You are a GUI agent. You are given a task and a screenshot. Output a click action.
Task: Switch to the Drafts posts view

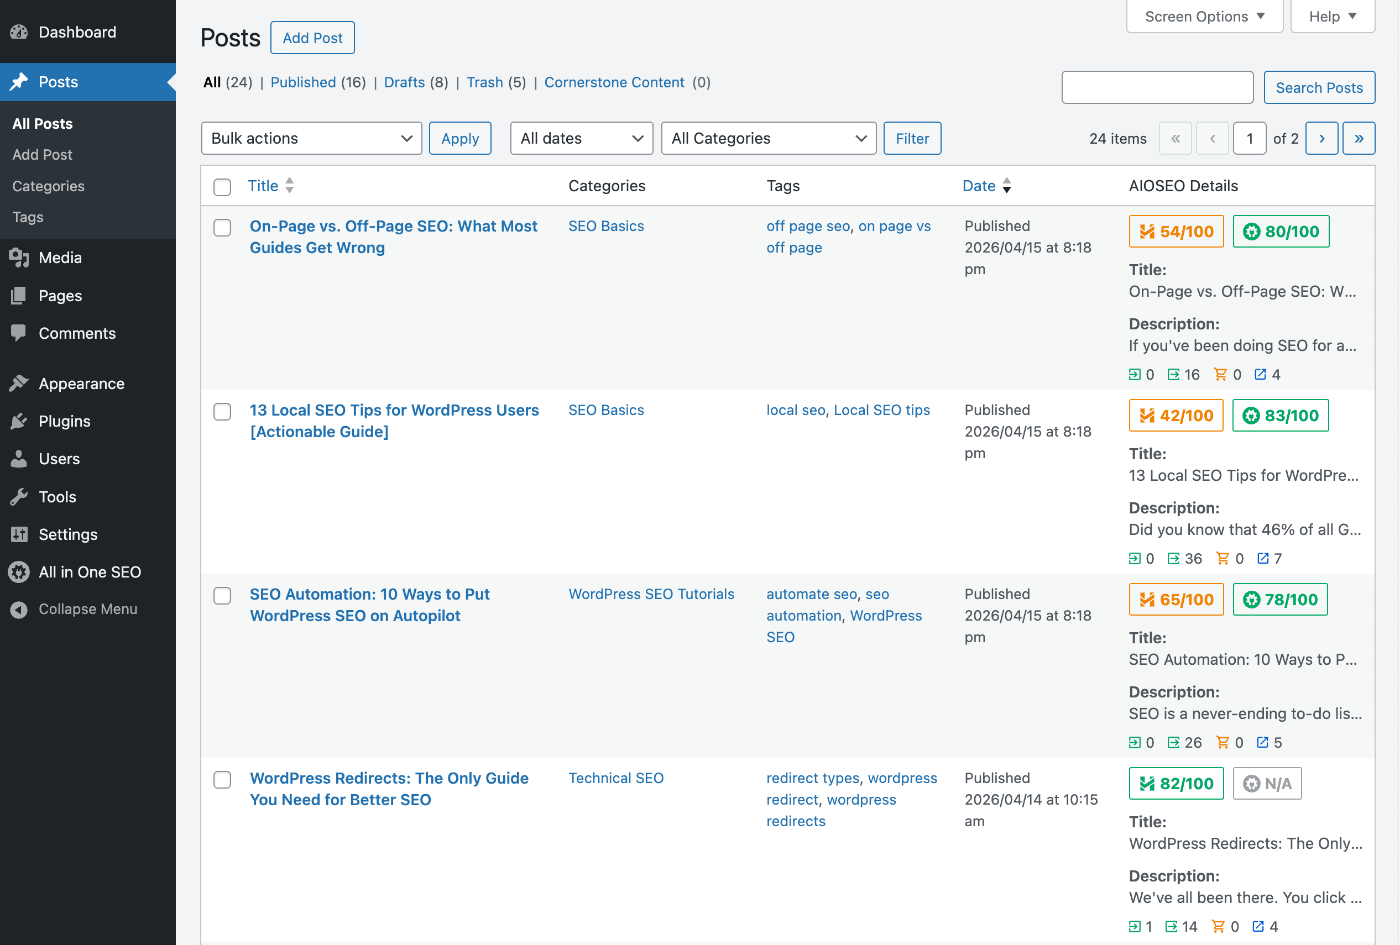pyautogui.click(x=404, y=83)
